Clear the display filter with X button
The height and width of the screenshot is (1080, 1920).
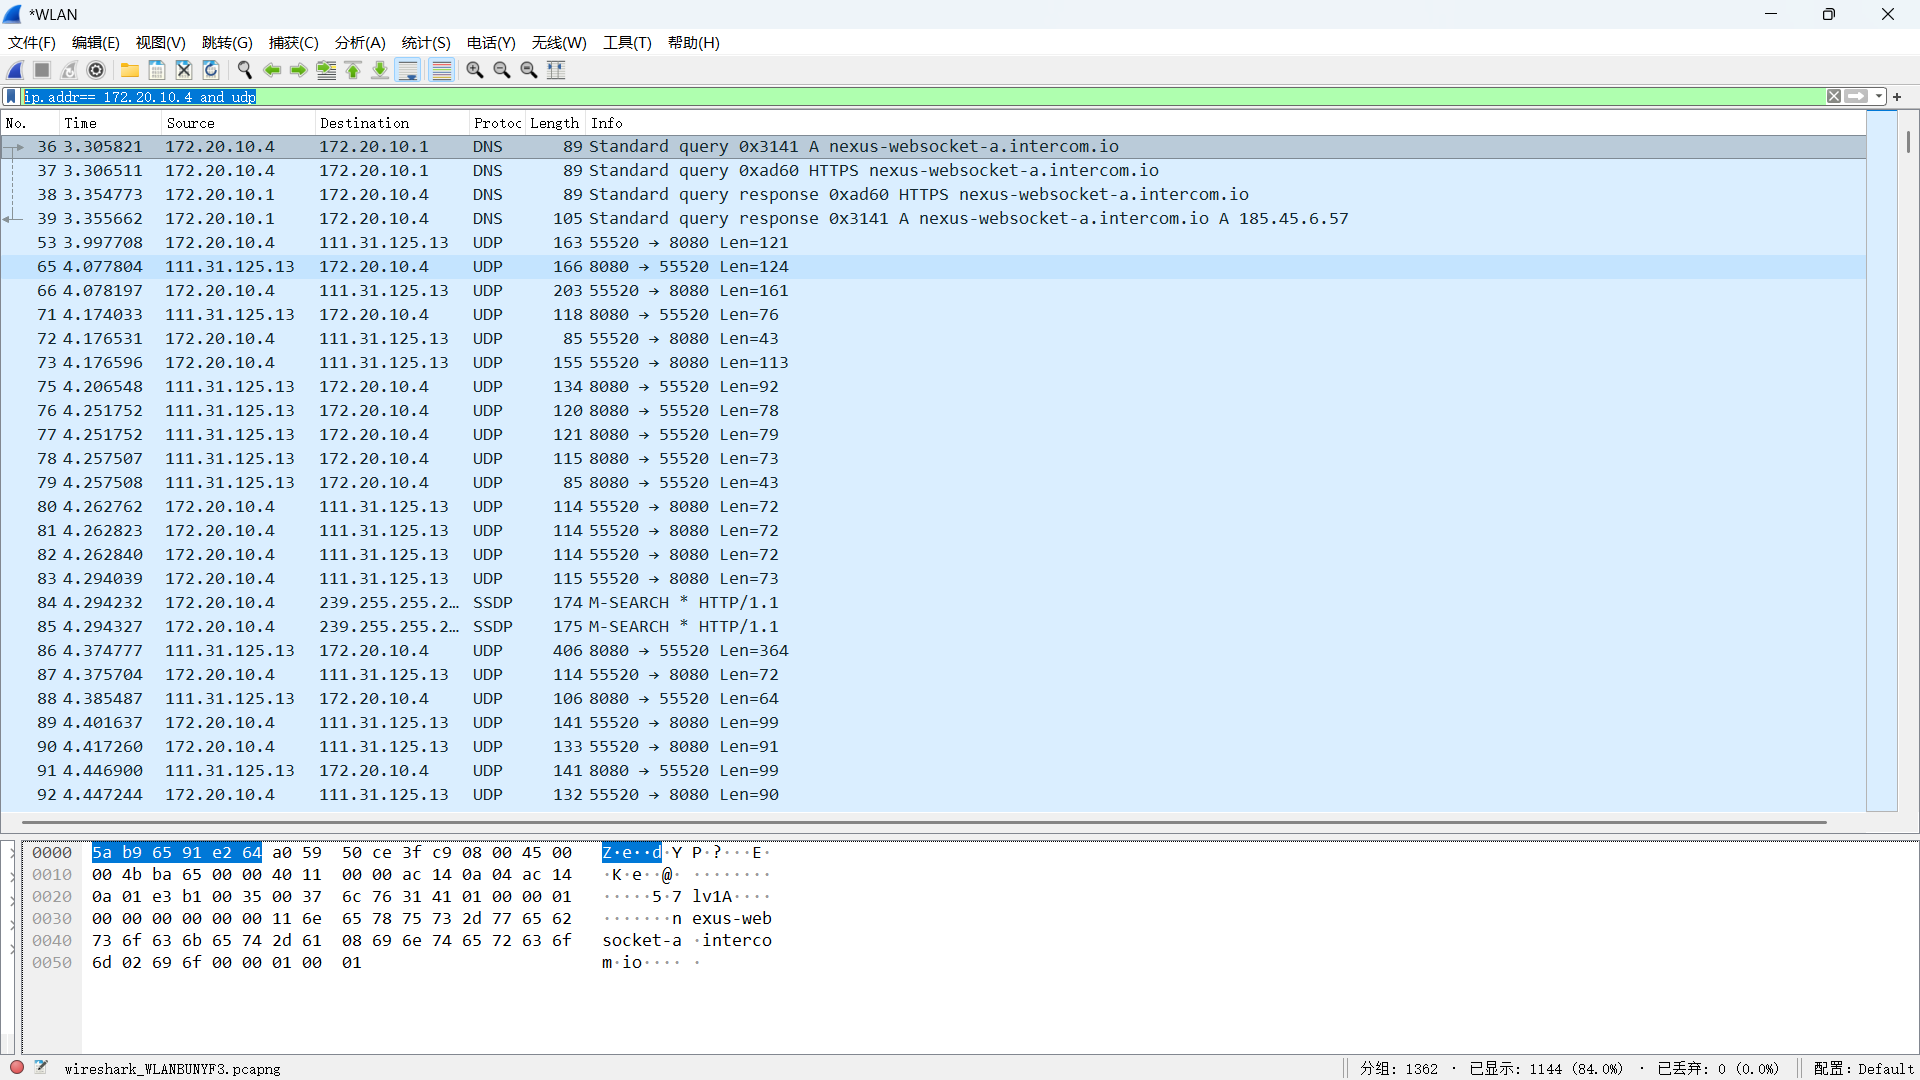point(1833,97)
